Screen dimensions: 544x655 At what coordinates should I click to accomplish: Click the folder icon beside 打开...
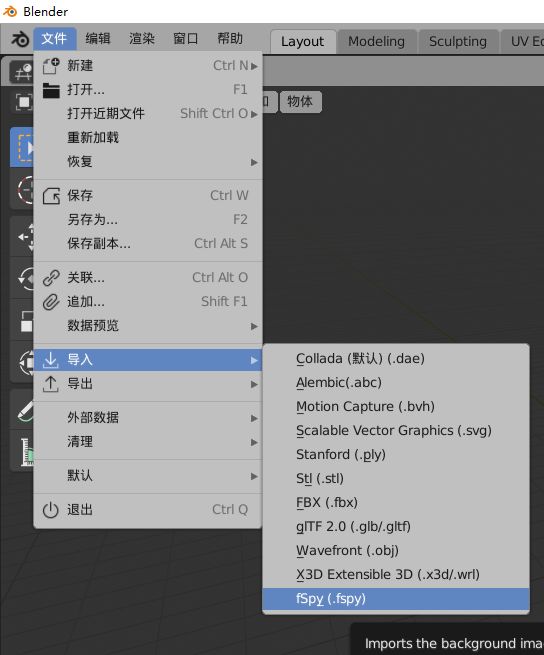[x=51, y=90]
